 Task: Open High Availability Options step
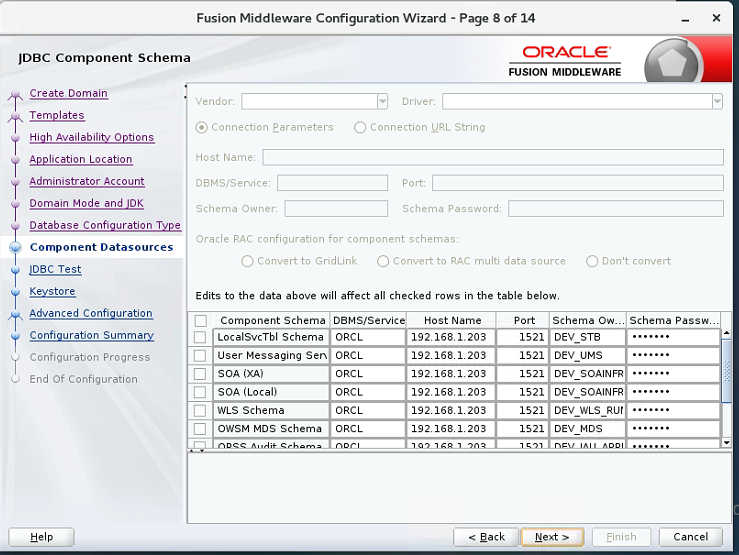91,137
